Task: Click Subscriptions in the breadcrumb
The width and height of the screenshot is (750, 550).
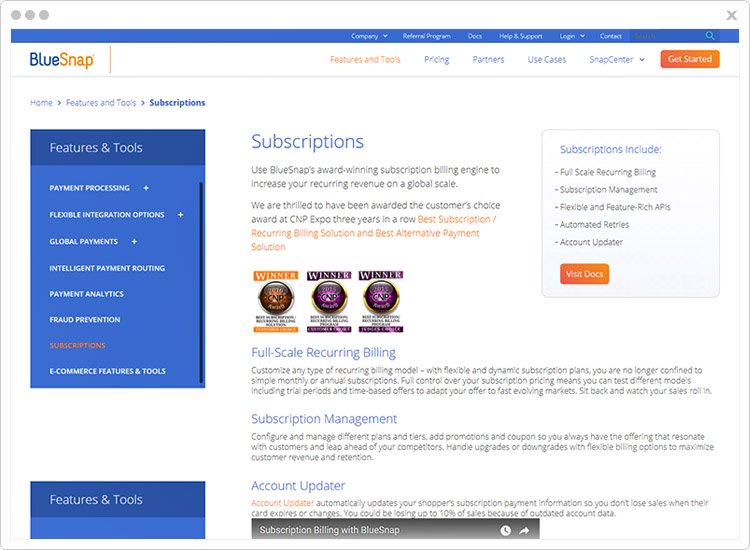Action: [177, 102]
